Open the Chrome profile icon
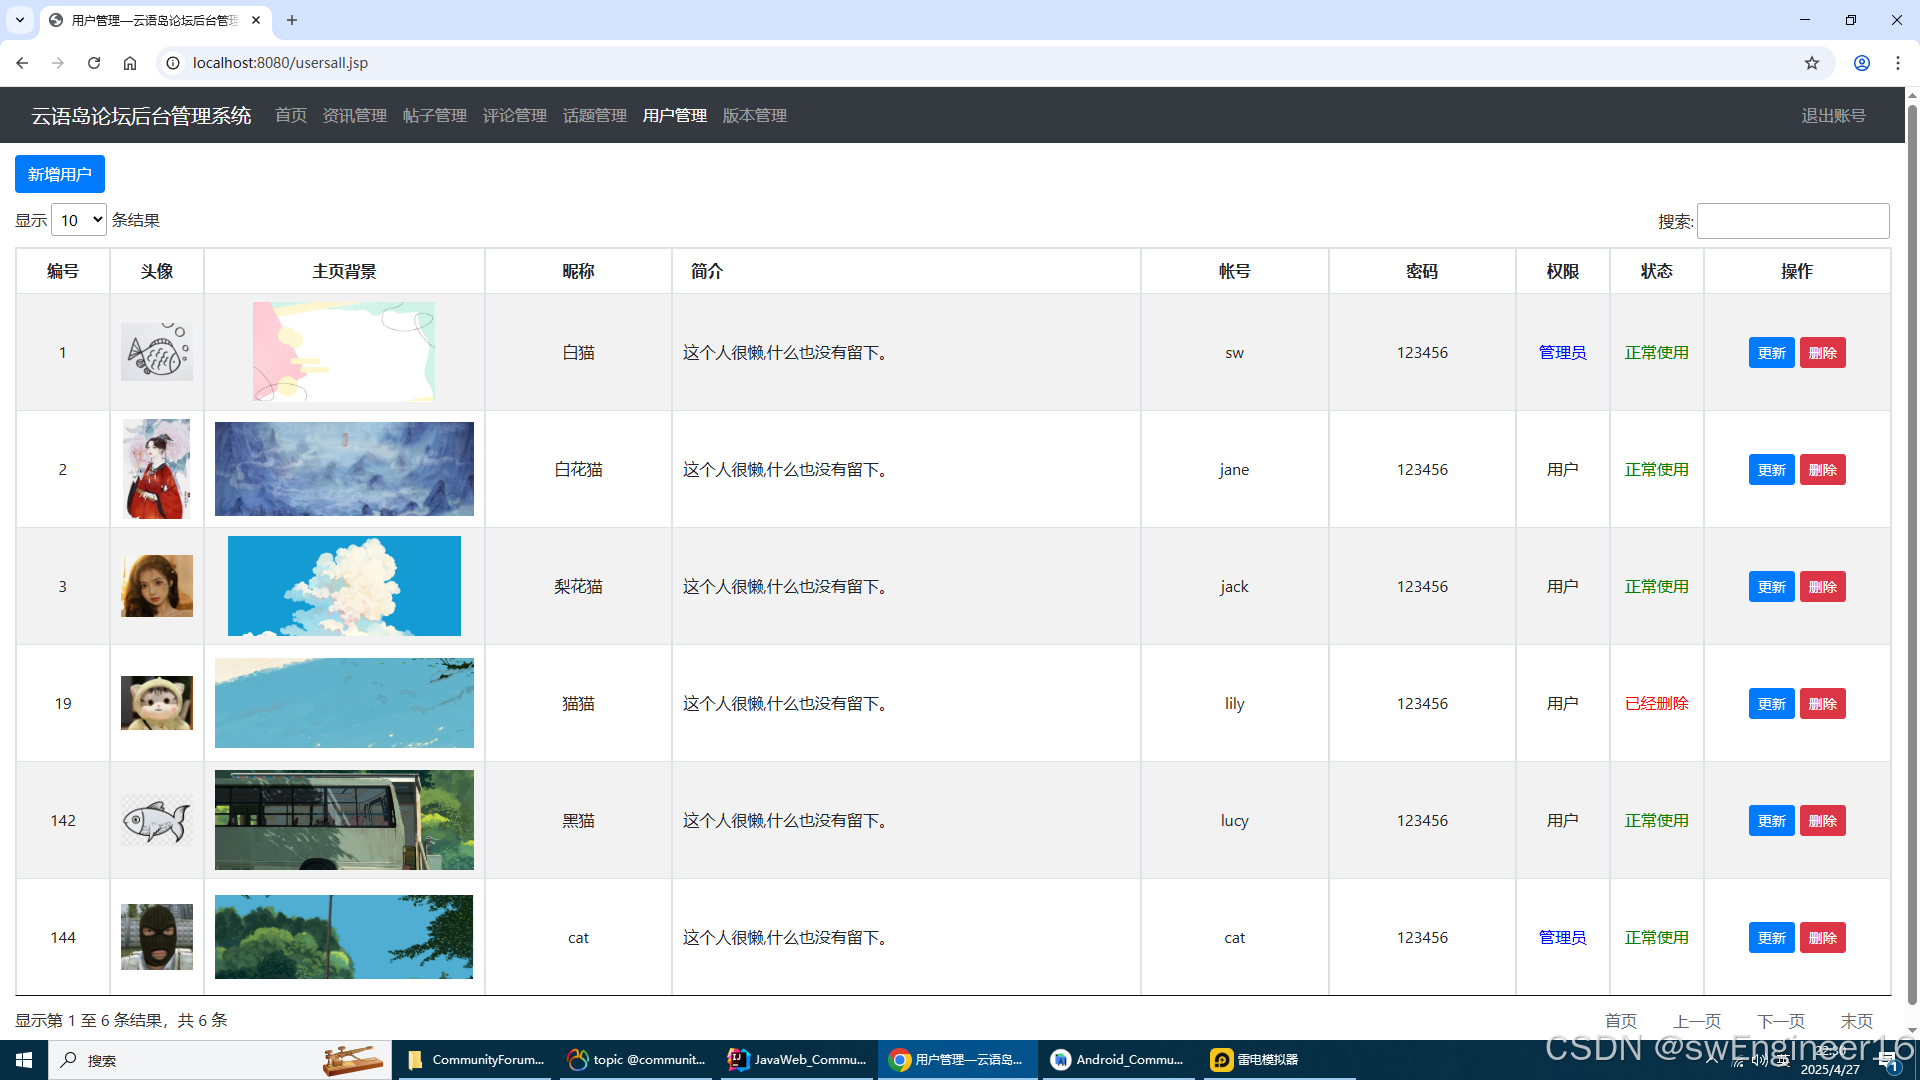This screenshot has width=1920, height=1080. pyautogui.click(x=1862, y=63)
